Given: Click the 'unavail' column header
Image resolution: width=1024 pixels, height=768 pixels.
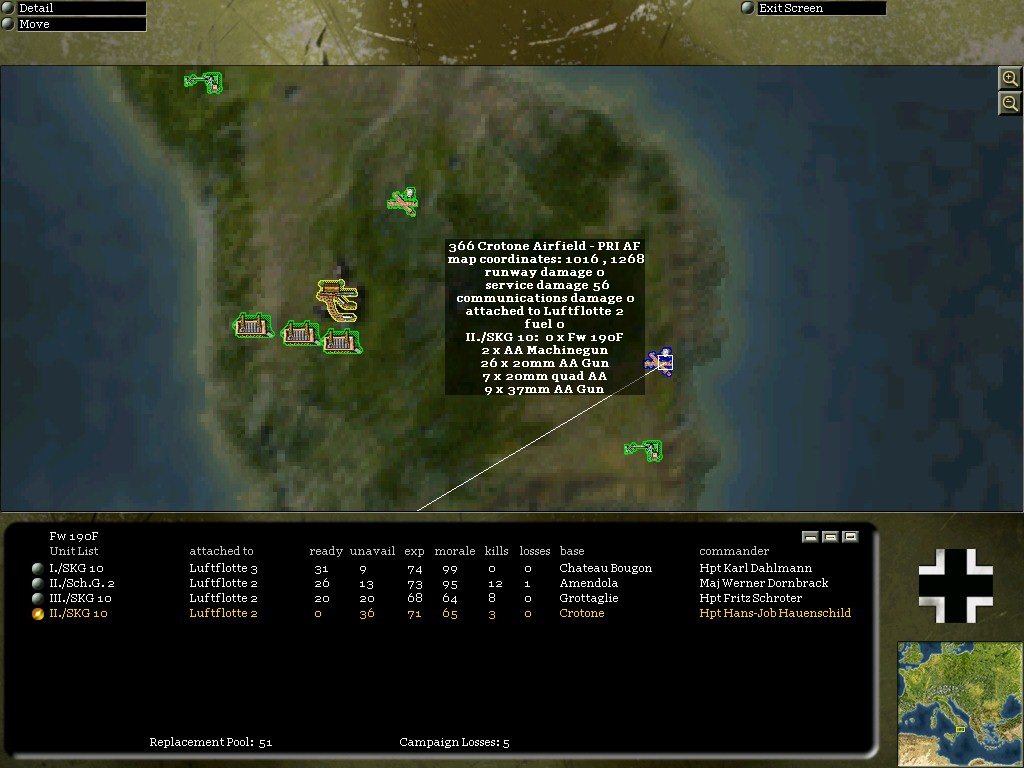Looking at the screenshot, I should [x=372, y=551].
